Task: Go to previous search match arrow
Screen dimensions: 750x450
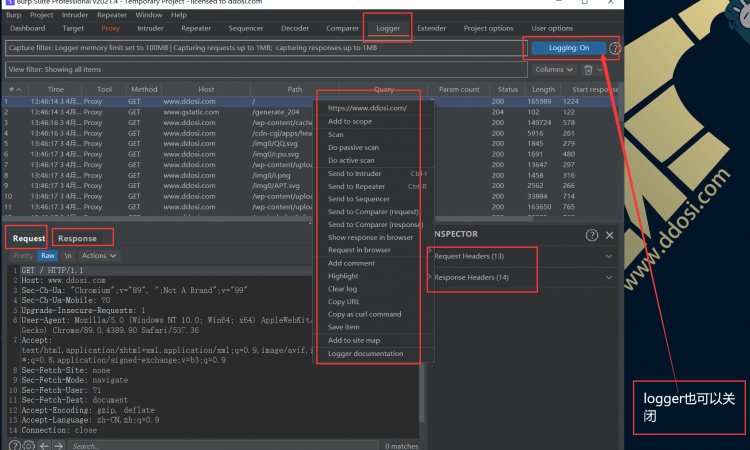Action: pyautogui.click(x=43, y=445)
